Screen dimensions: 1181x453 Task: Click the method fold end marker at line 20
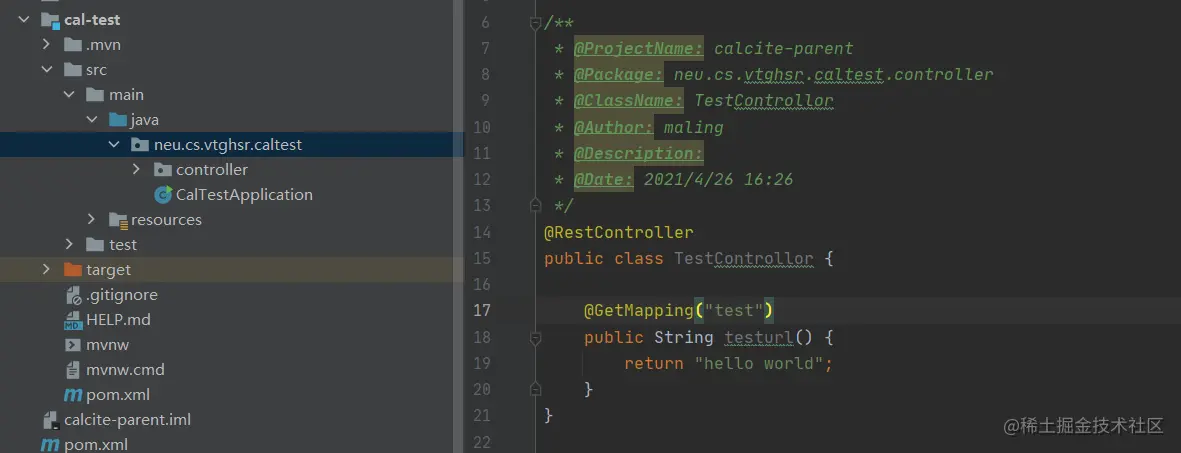(x=535, y=389)
